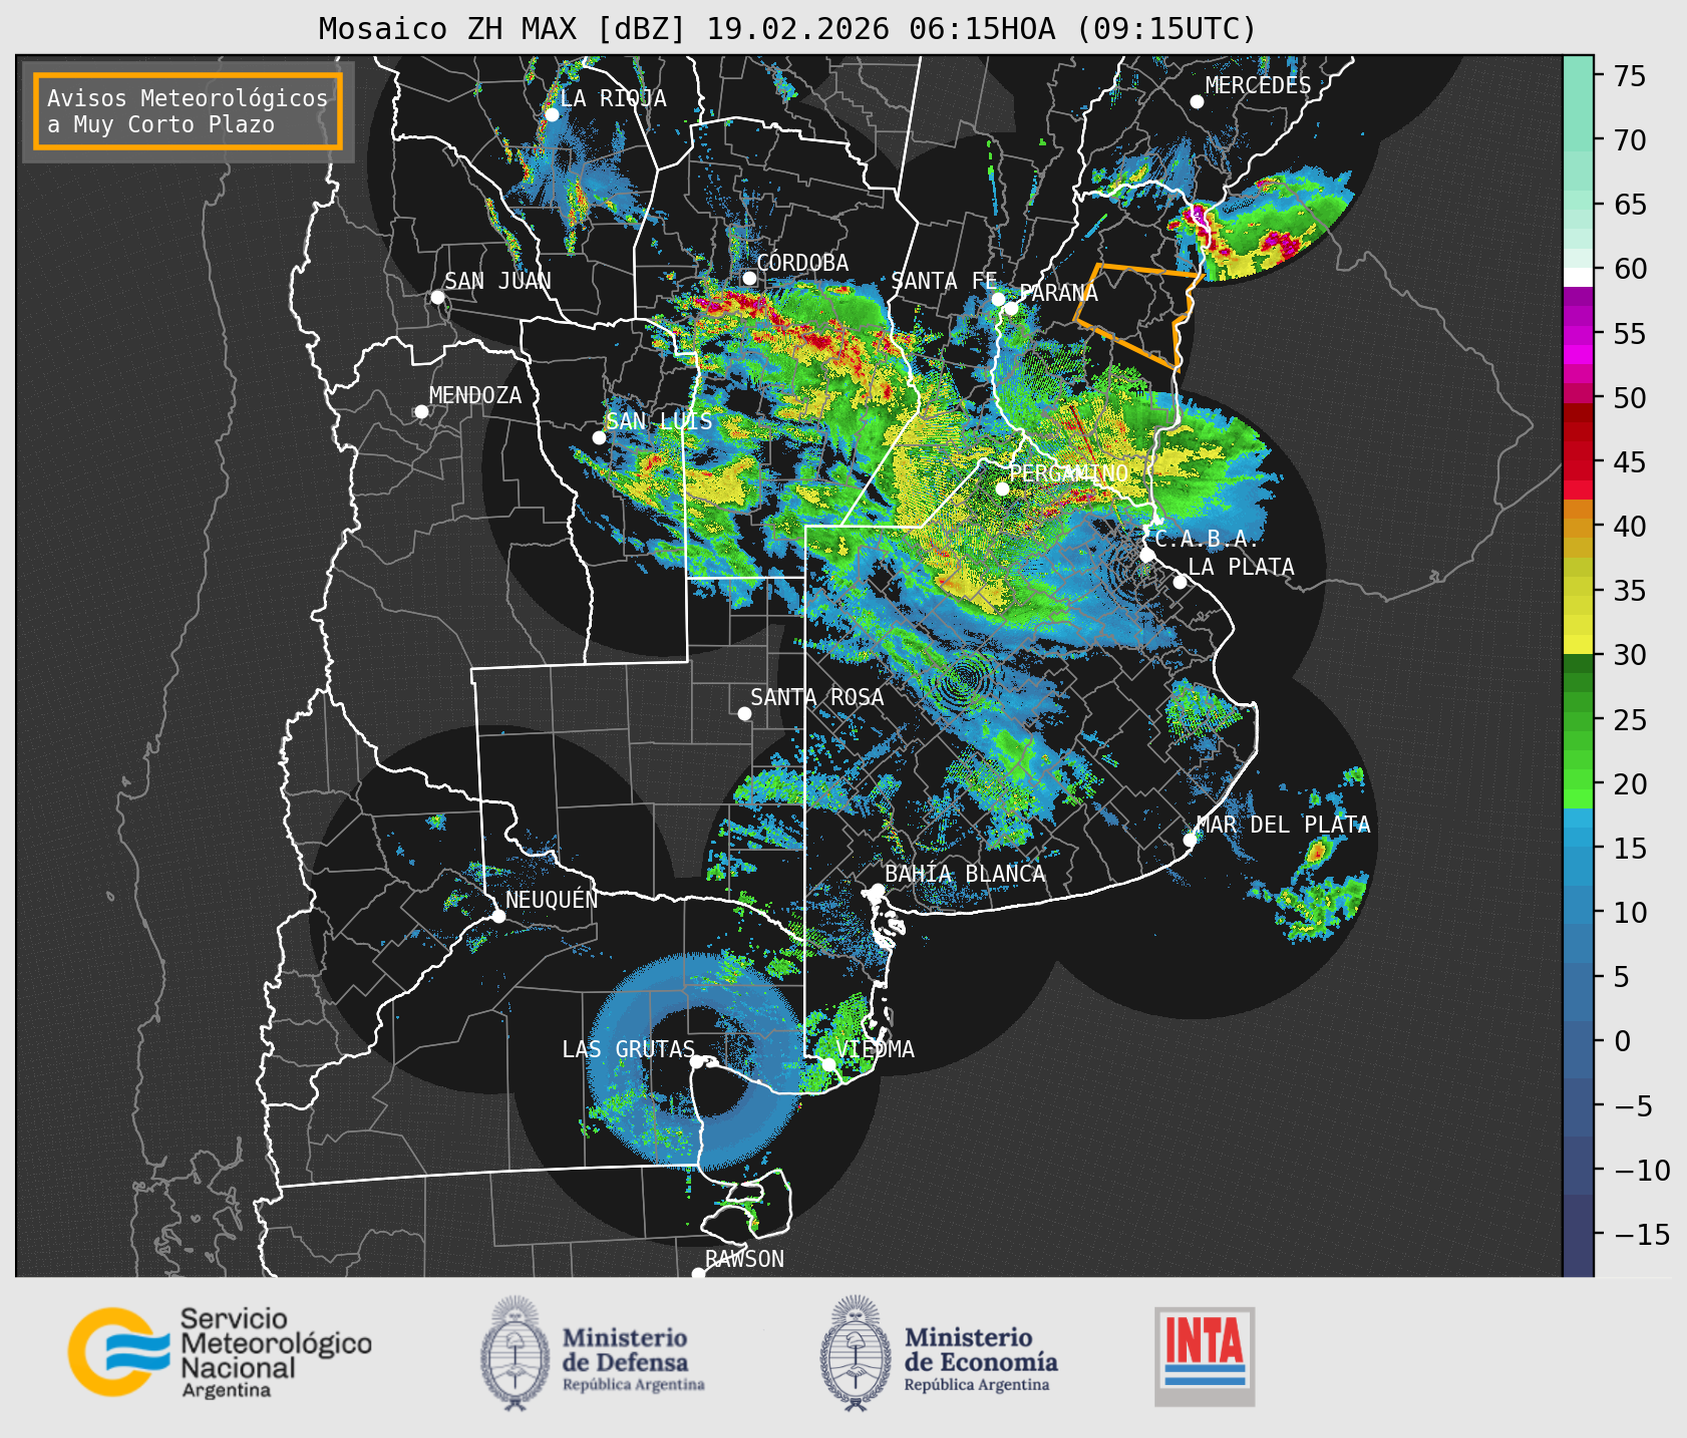The width and height of the screenshot is (1687, 1438).
Task: Click the PARANÁ city marker dot
Action: [x=1011, y=307]
